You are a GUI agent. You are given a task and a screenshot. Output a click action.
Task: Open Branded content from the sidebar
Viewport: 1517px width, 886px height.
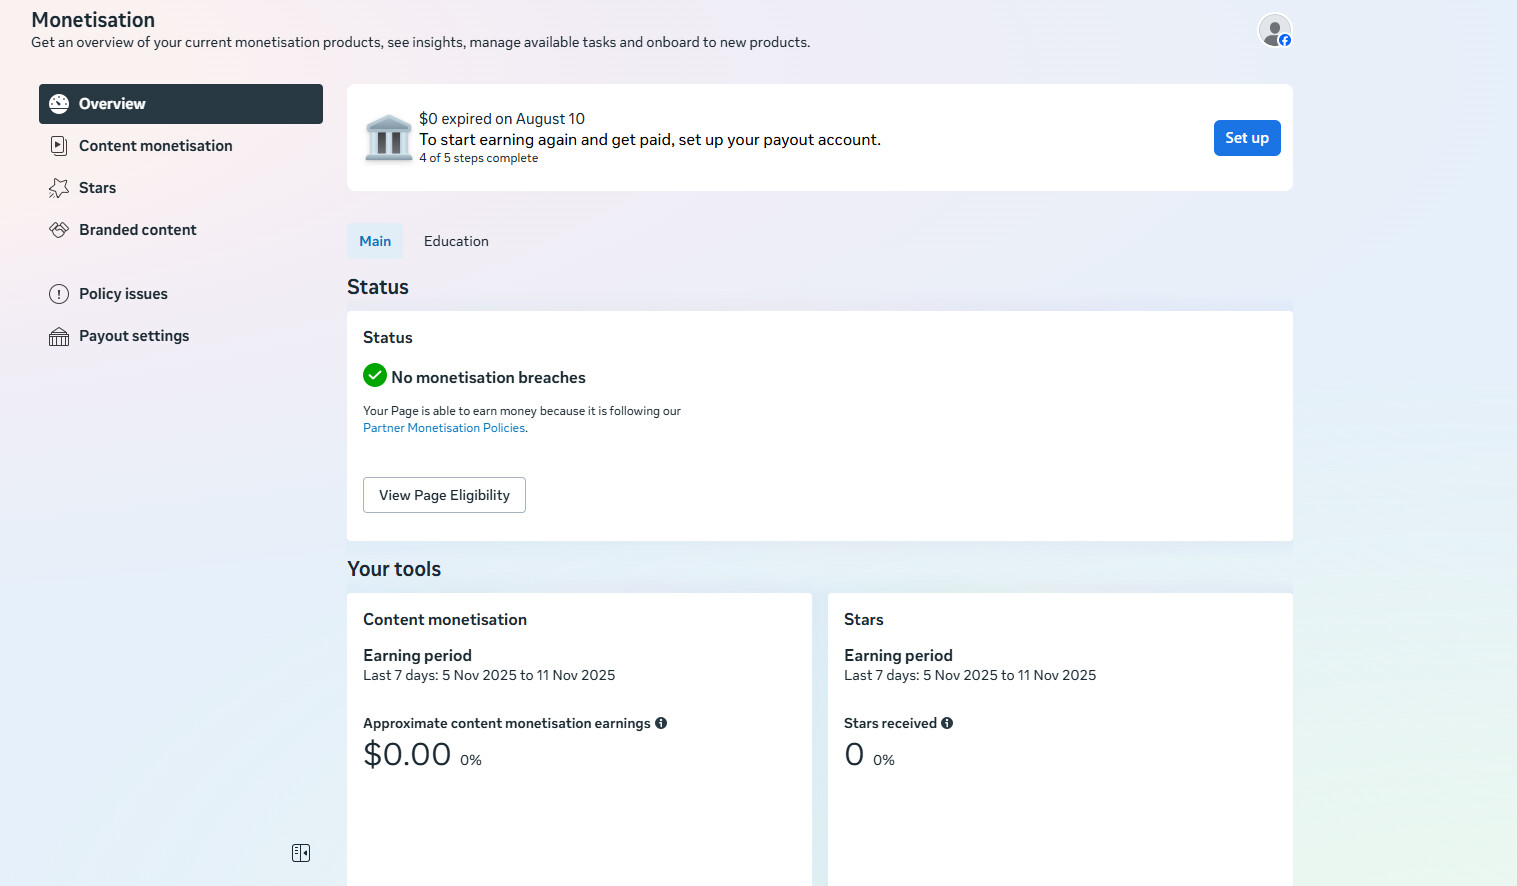pos(138,230)
